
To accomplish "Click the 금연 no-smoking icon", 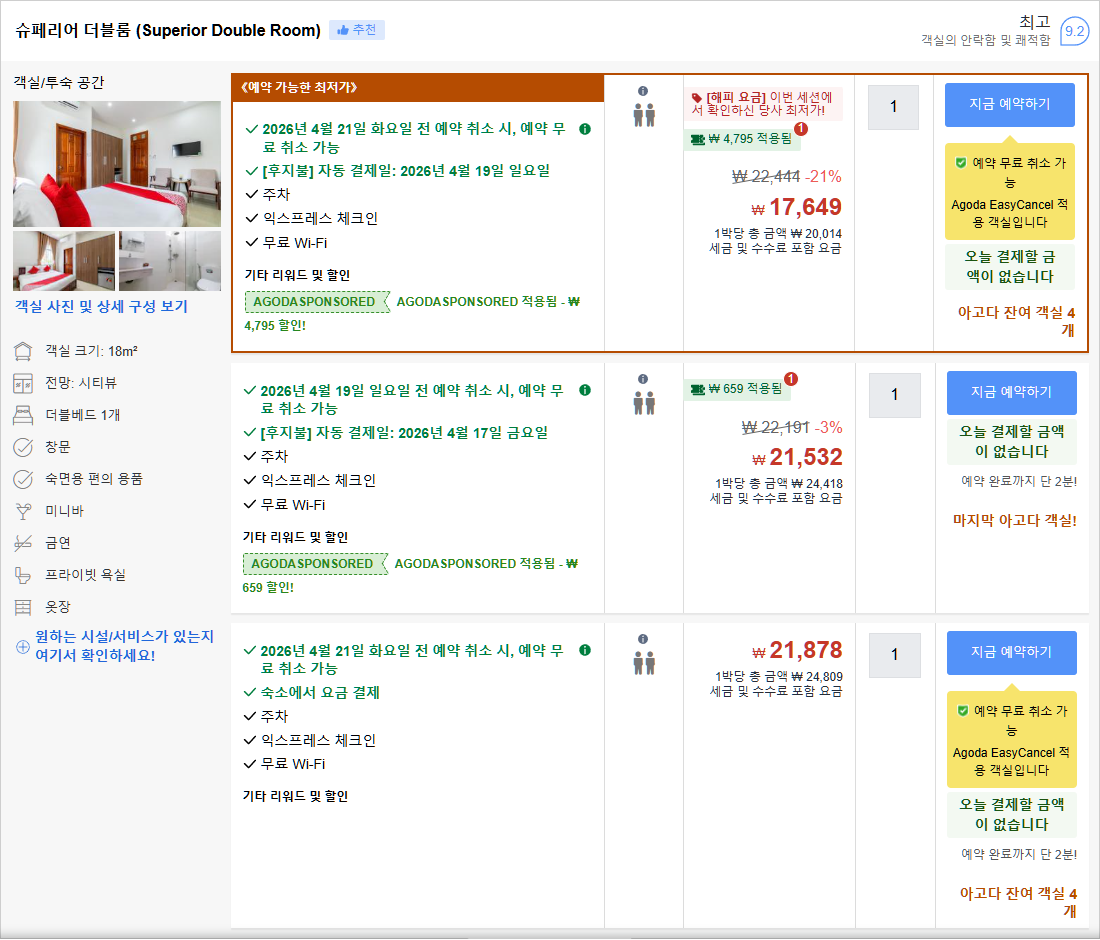I will click(x=23, y=543).
